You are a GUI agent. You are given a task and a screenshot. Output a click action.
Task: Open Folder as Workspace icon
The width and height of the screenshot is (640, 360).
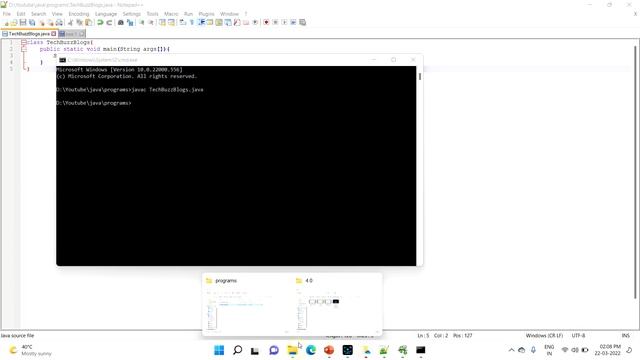point(246,22)
